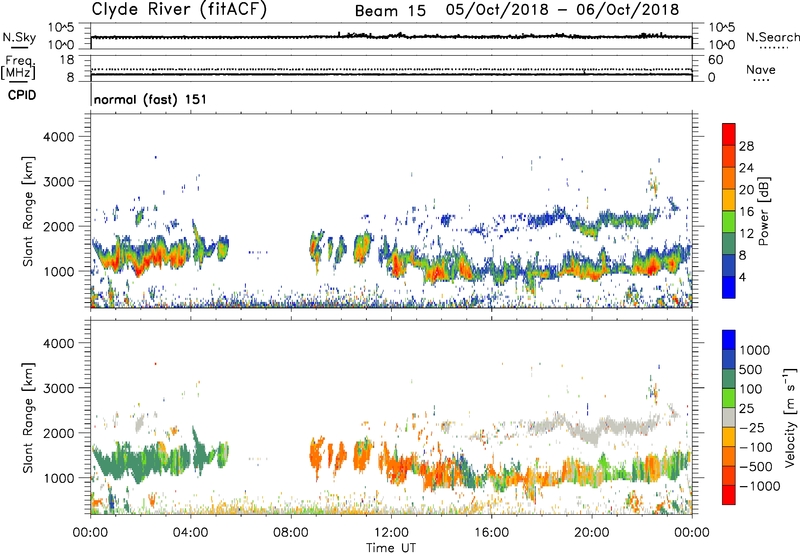Click the '3000' tick on velocity panel axis

point(59,388)
